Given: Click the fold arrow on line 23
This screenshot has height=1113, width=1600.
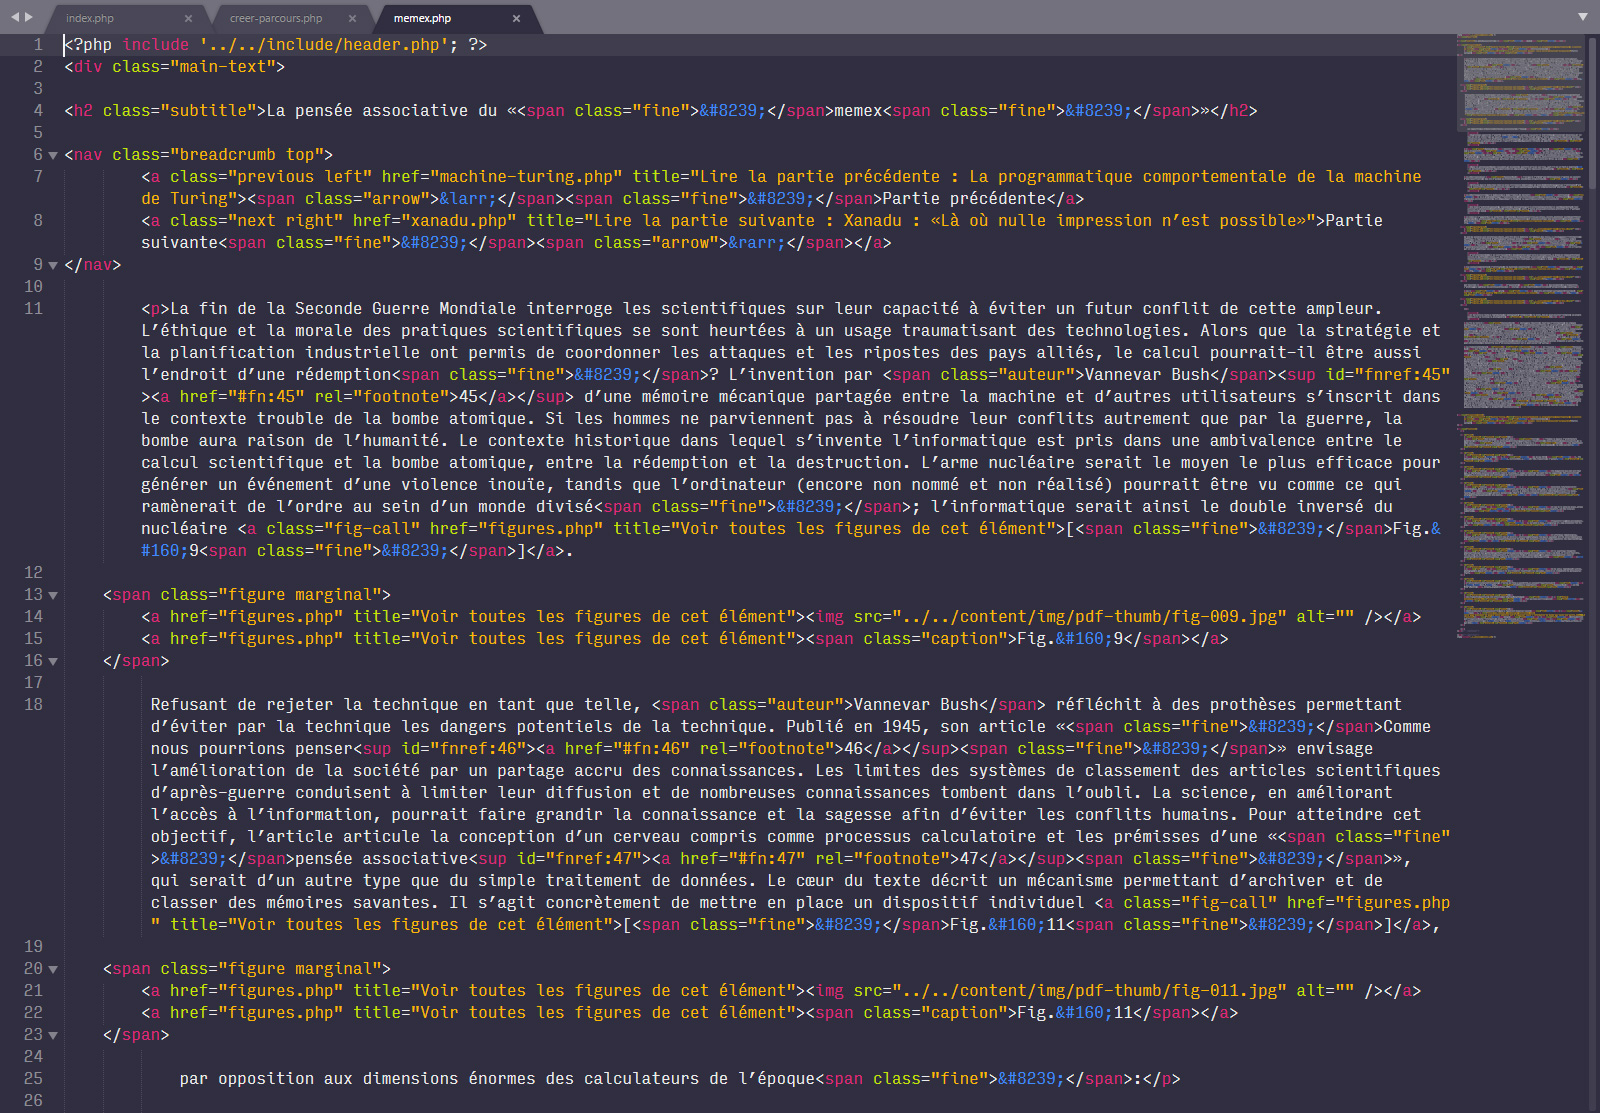Looking at the screenshot, I should coord(54,1035).
